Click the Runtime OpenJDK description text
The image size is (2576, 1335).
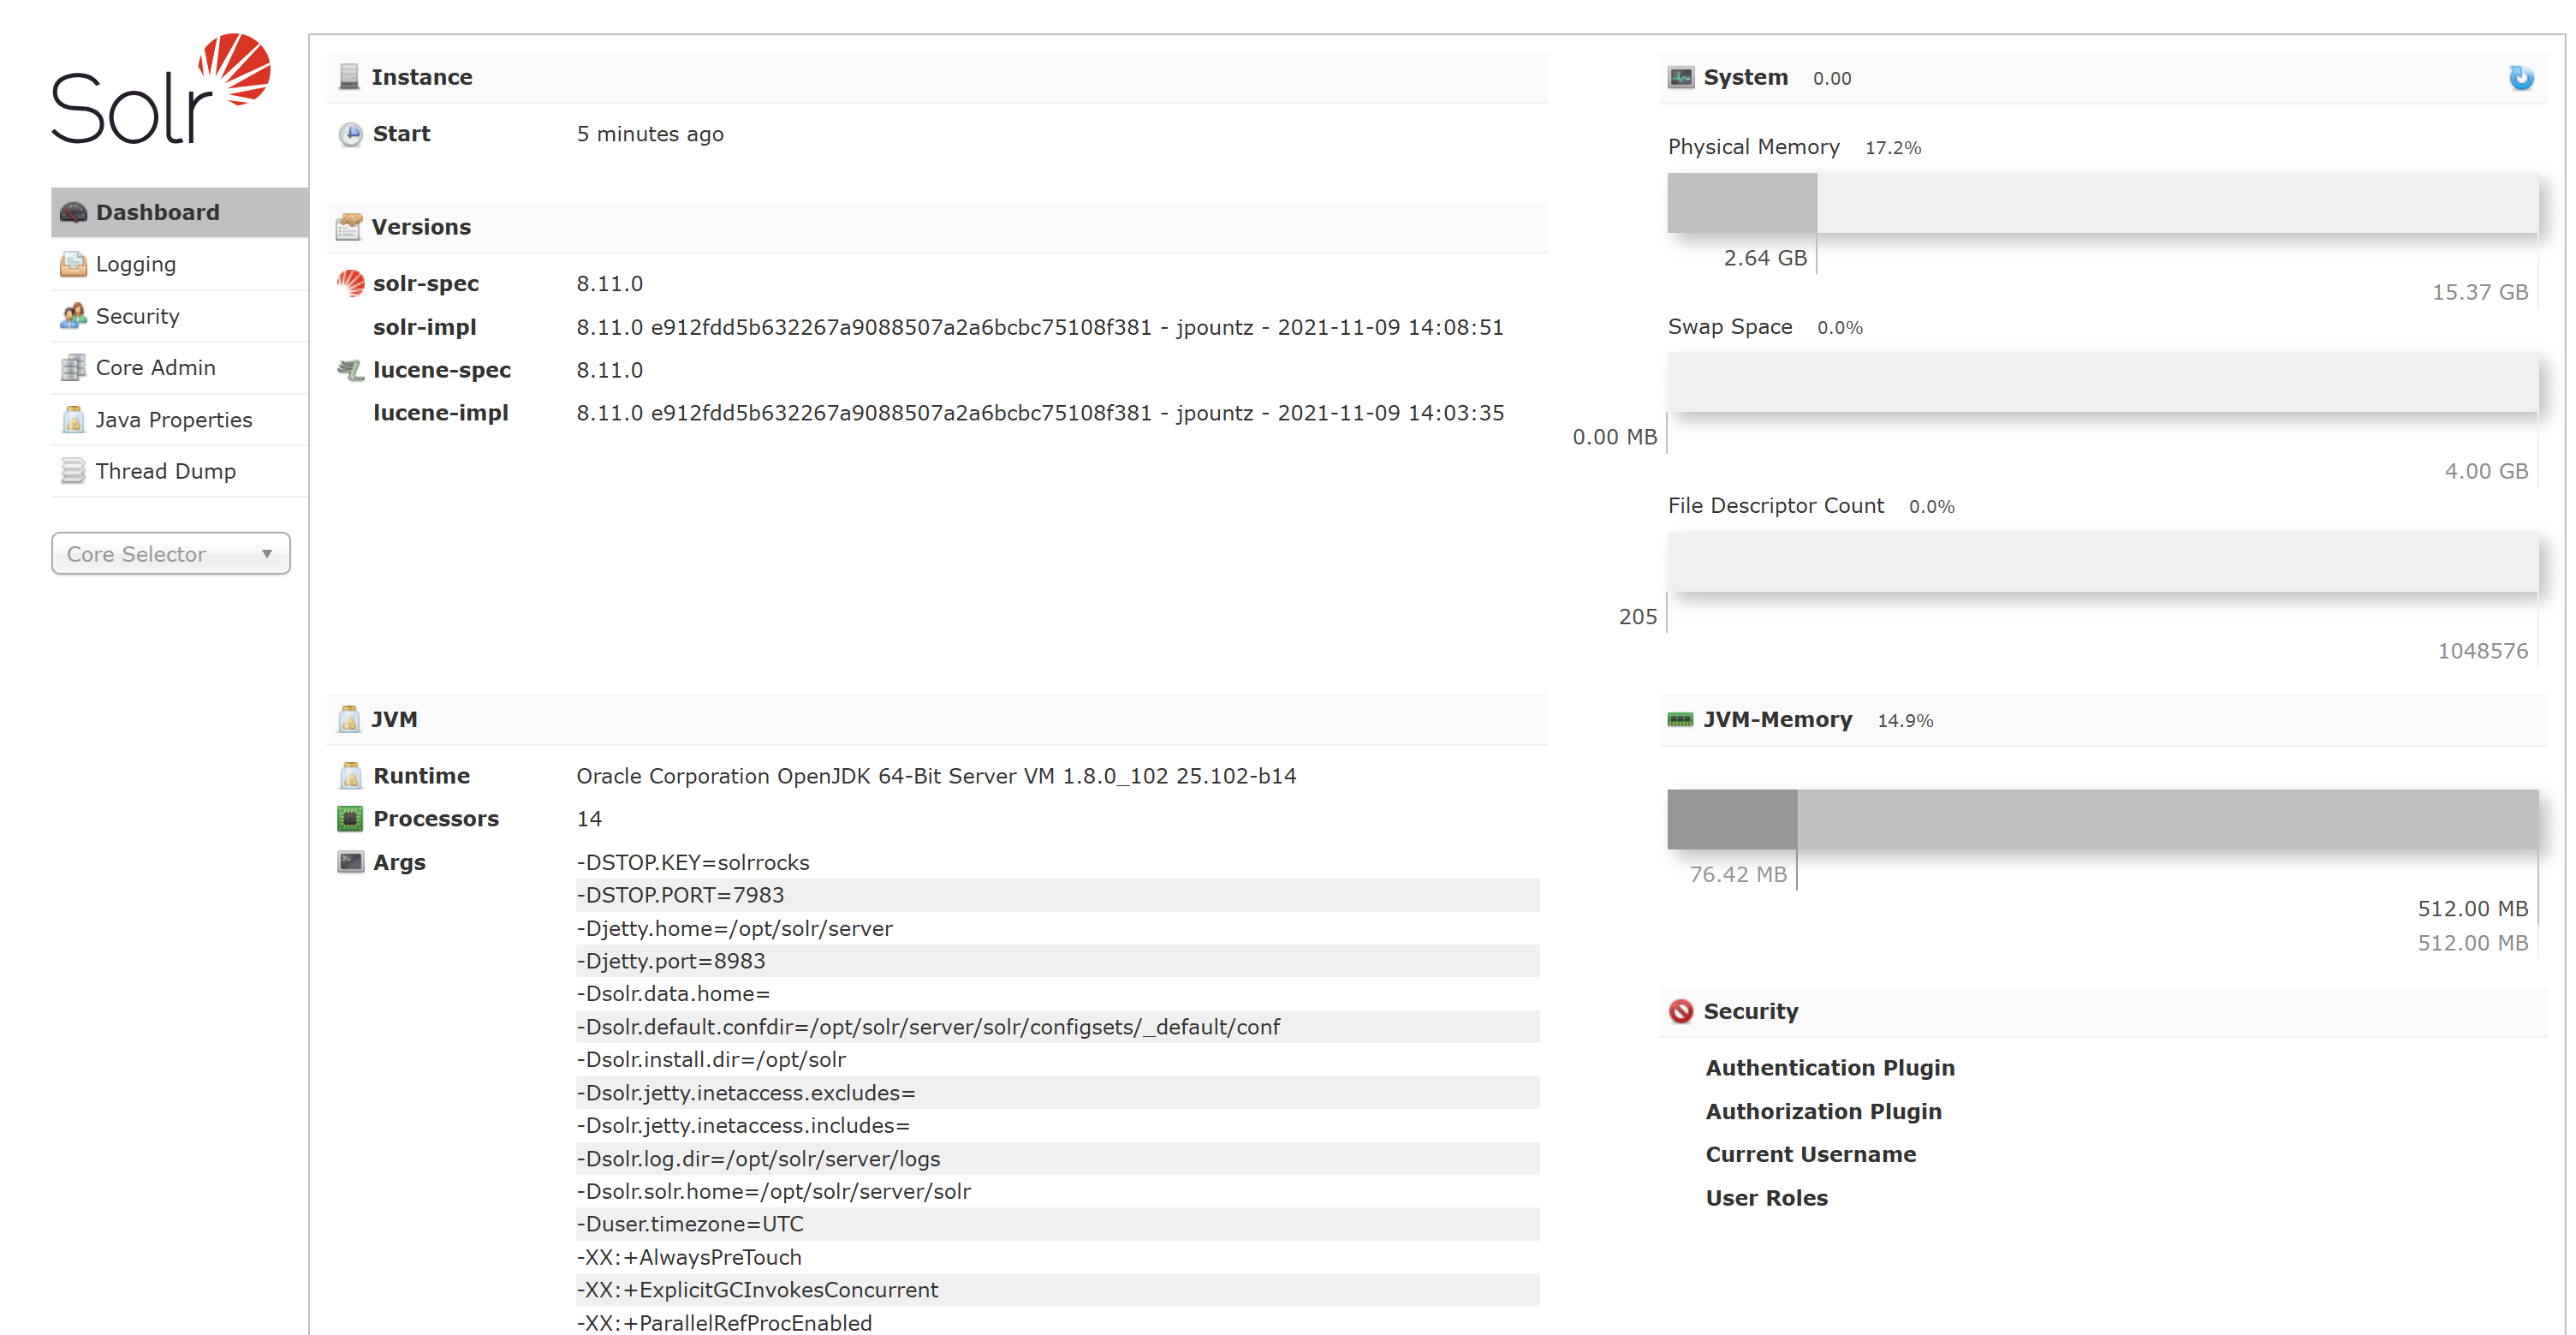pyautogui.click(x=936, y=776)
